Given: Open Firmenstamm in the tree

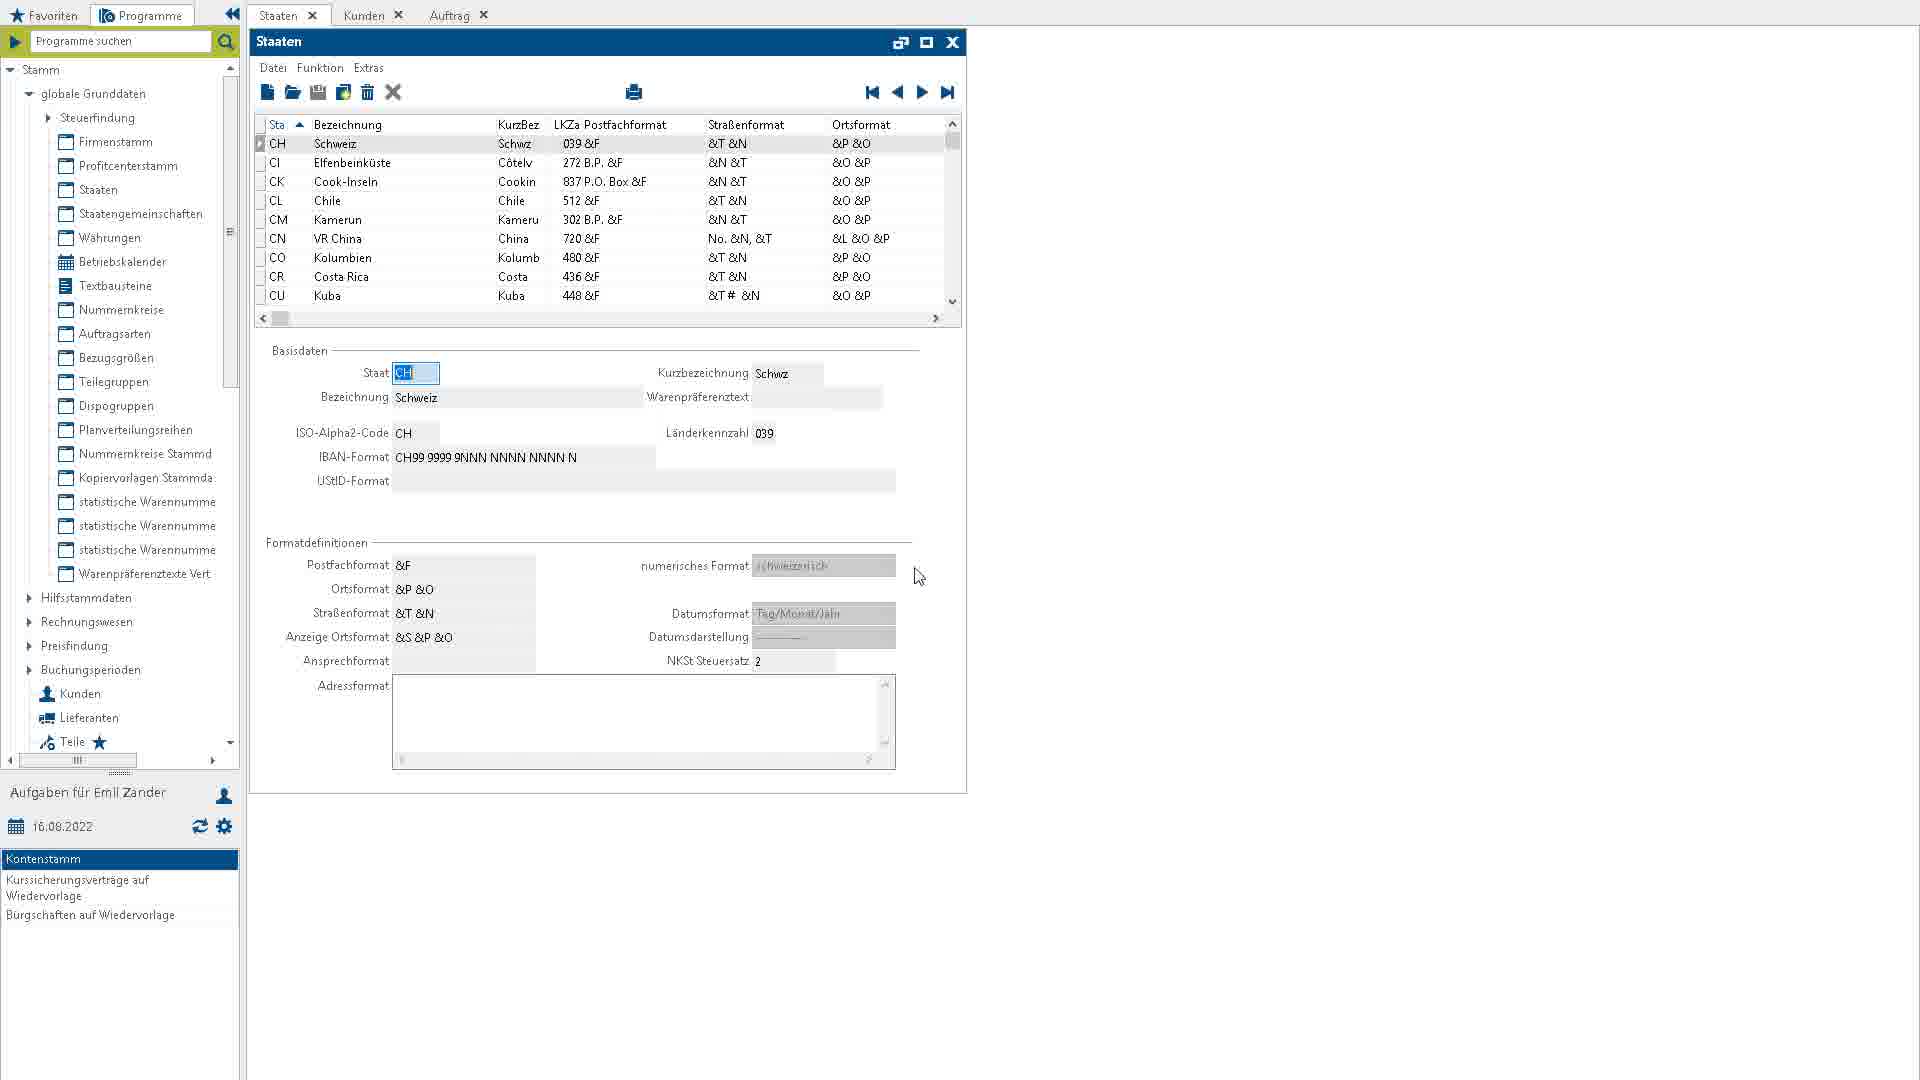Looking at the screenshot, I should point(115,142).
